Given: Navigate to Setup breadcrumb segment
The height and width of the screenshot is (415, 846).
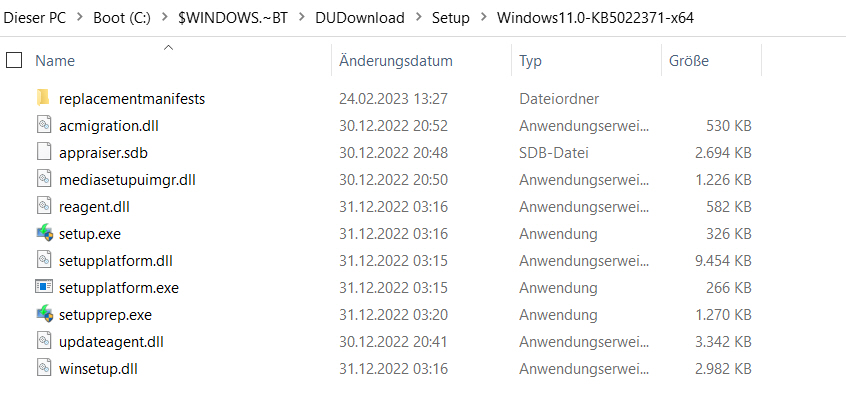Looking at the screenshot, I should coord(451,18).
